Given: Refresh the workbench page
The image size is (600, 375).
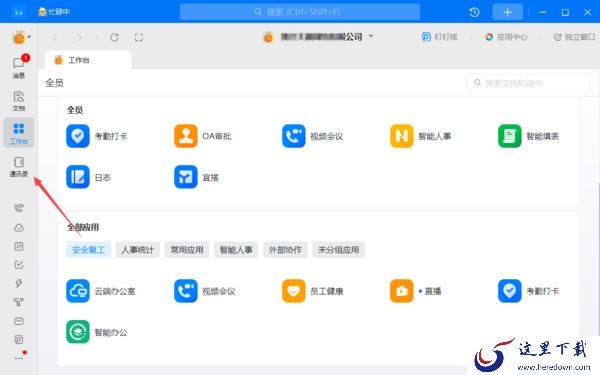Looking at the screenshot, I should (114, 37).
